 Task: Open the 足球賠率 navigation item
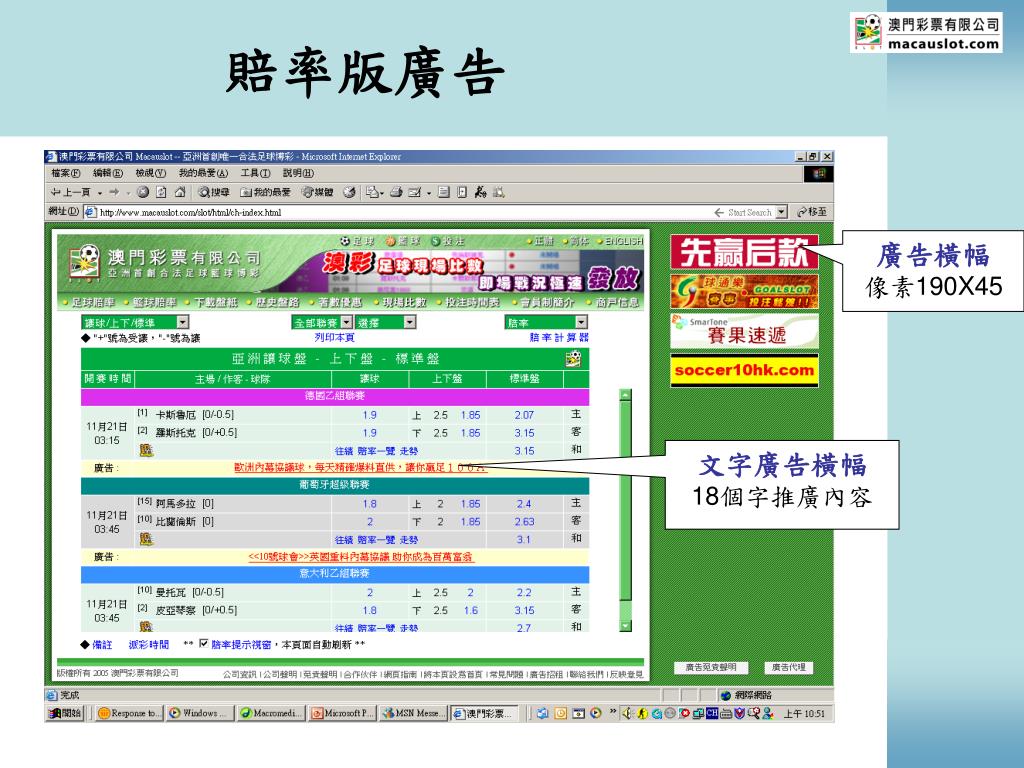click(93, 302)
